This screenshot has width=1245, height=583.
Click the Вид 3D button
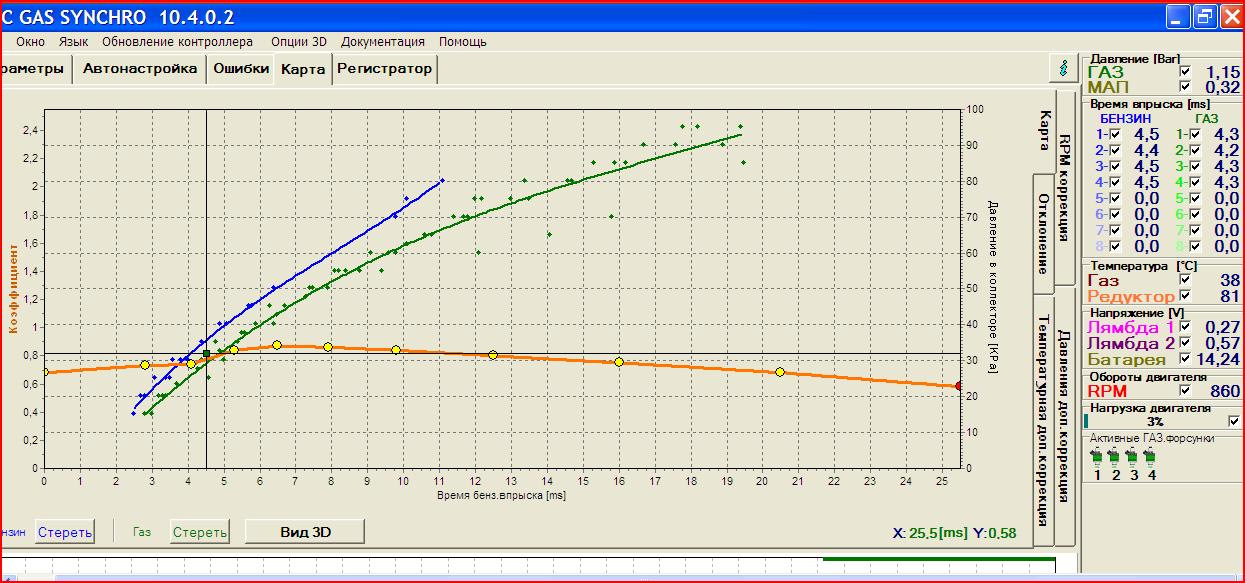click(303, 532)
